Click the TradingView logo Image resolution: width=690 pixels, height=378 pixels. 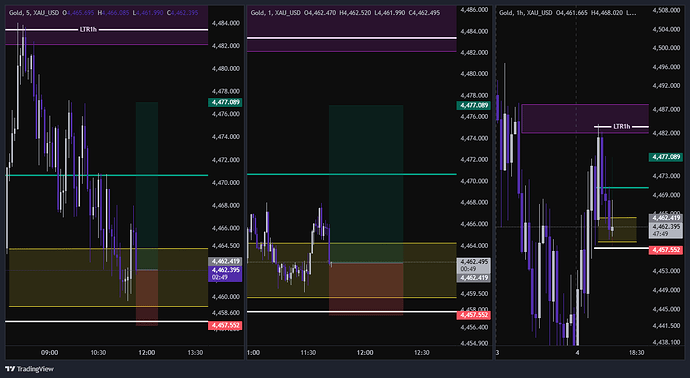point(29,369)
